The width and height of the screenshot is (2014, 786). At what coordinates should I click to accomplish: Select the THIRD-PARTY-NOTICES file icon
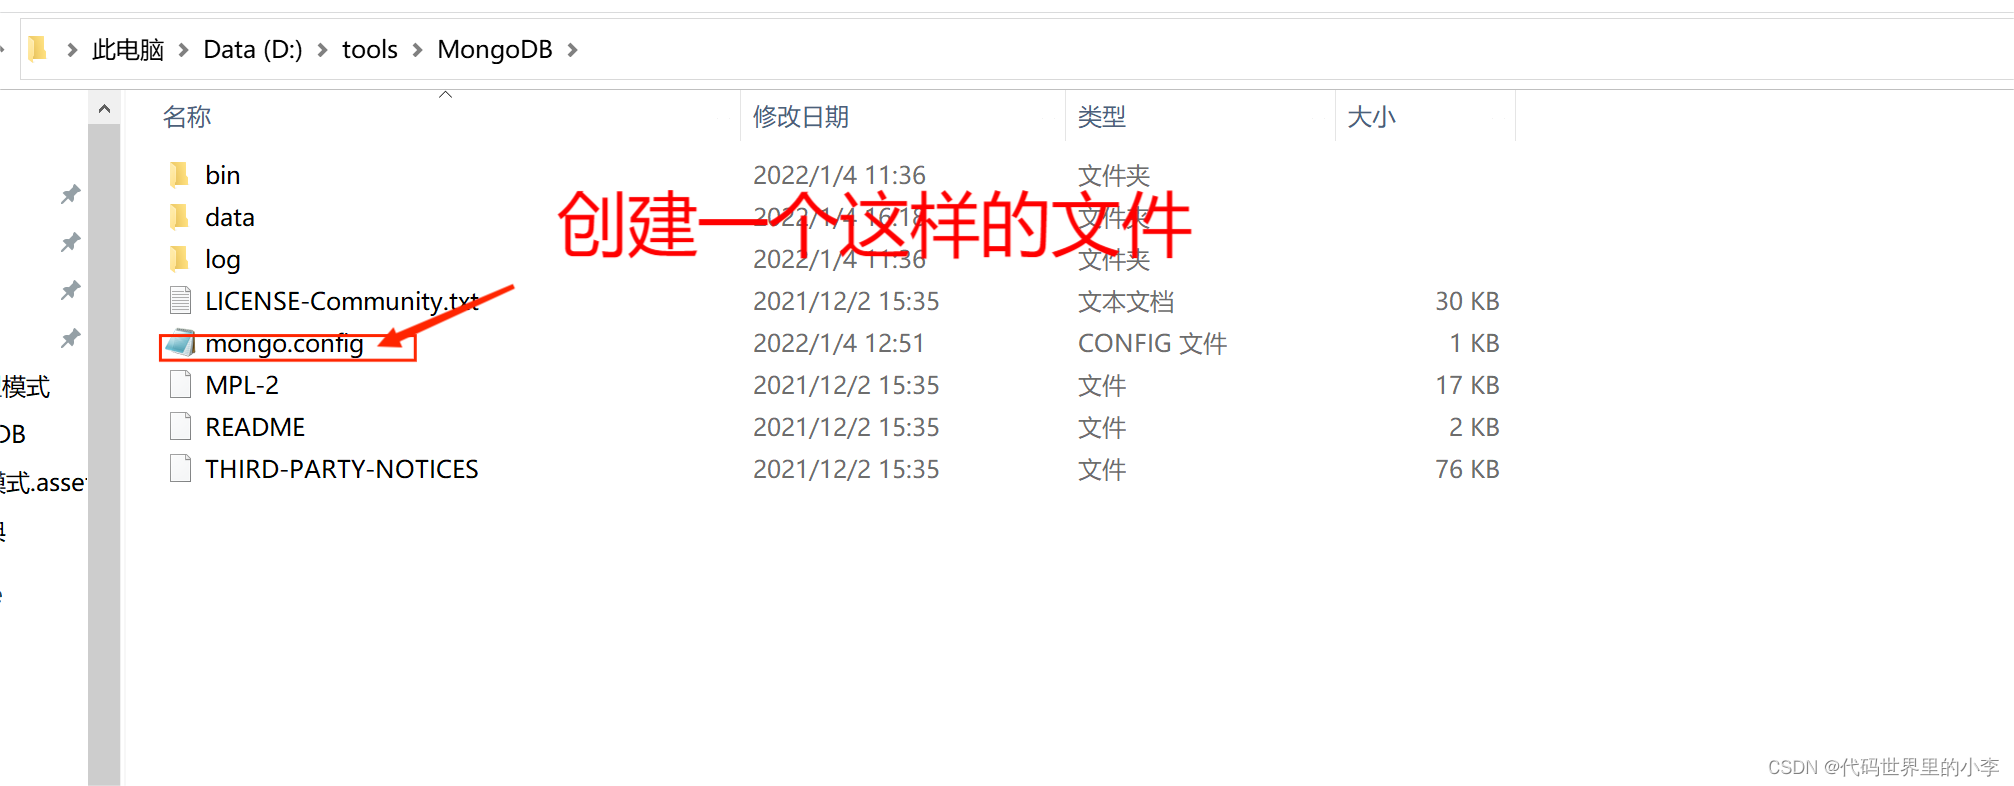pos(181,468)
